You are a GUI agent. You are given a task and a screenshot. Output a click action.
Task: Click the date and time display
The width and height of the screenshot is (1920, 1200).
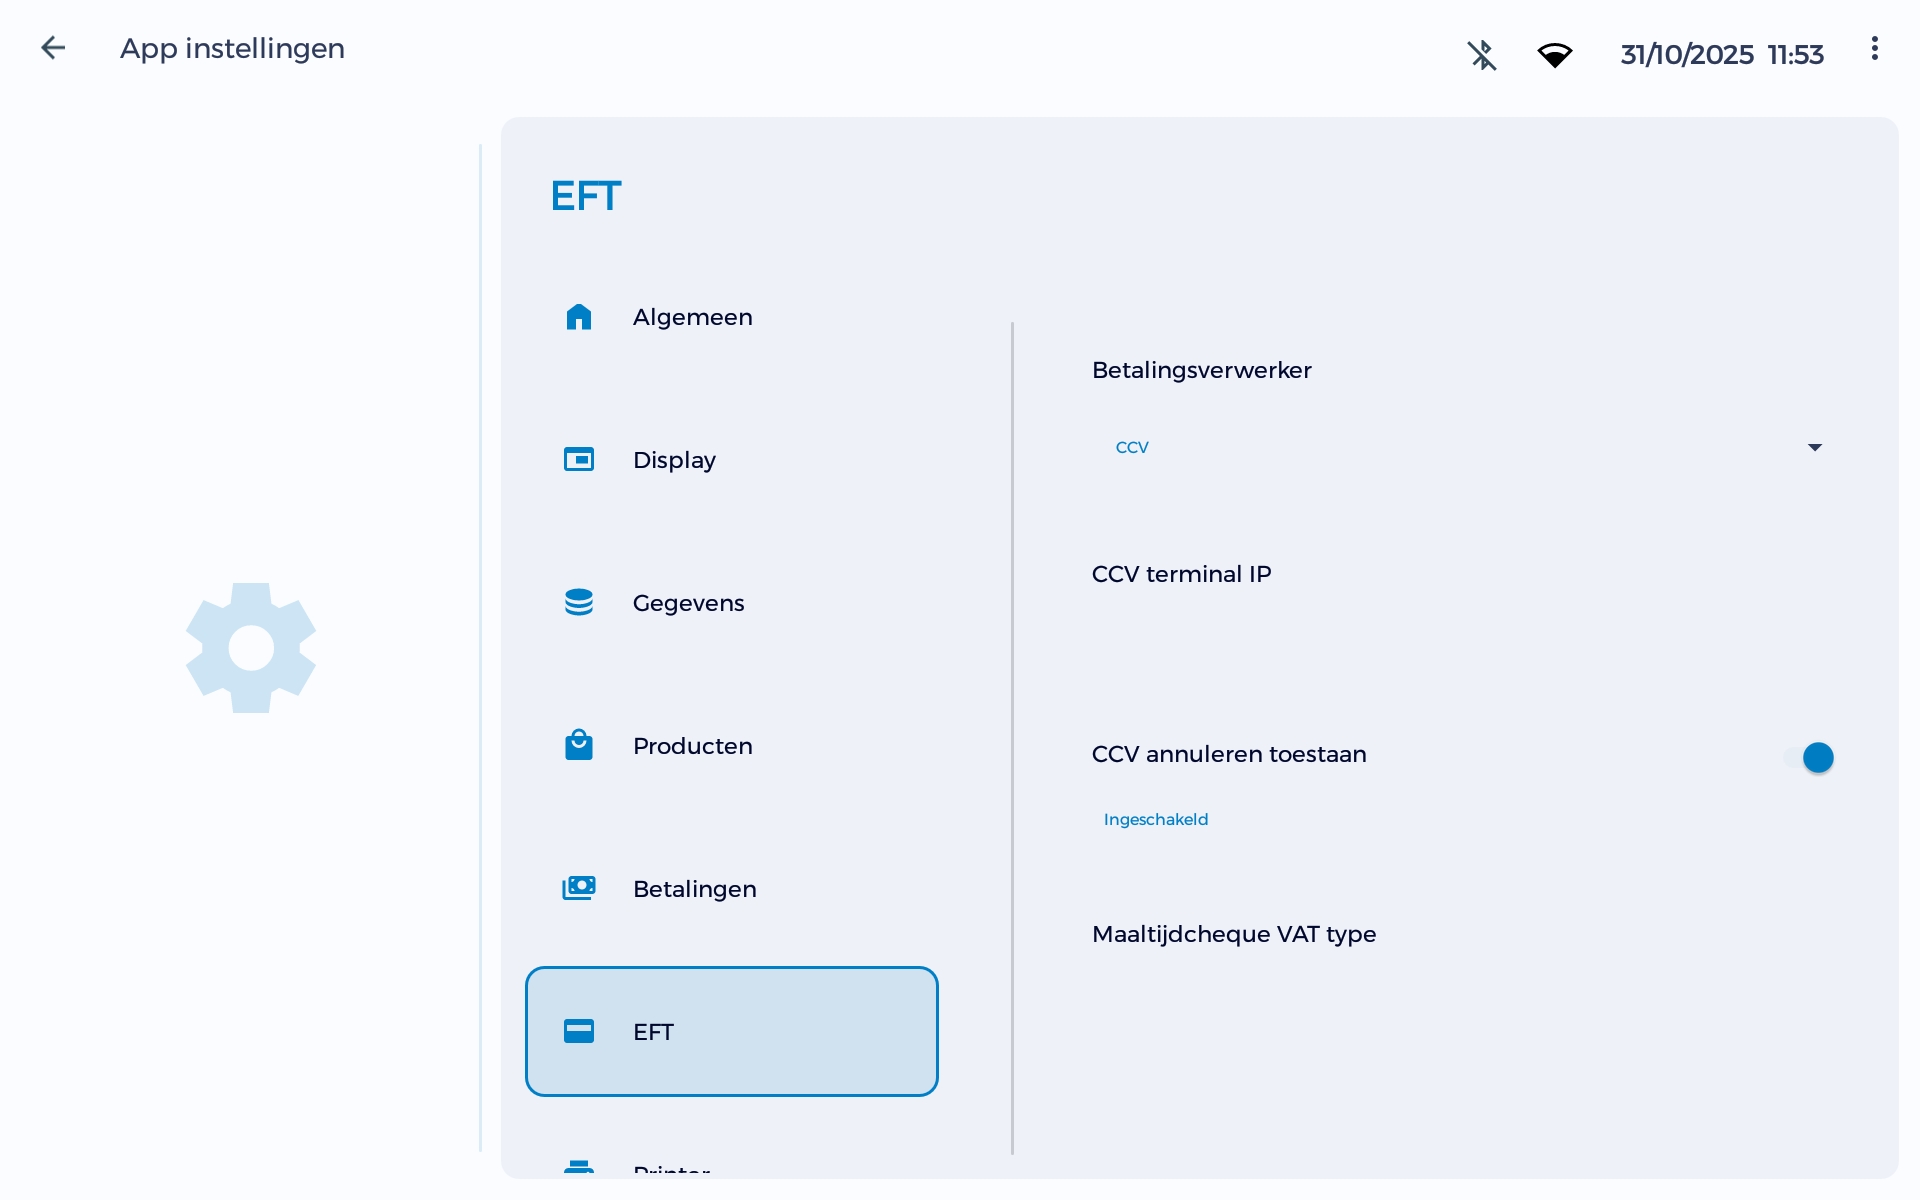click(1721, 54)
